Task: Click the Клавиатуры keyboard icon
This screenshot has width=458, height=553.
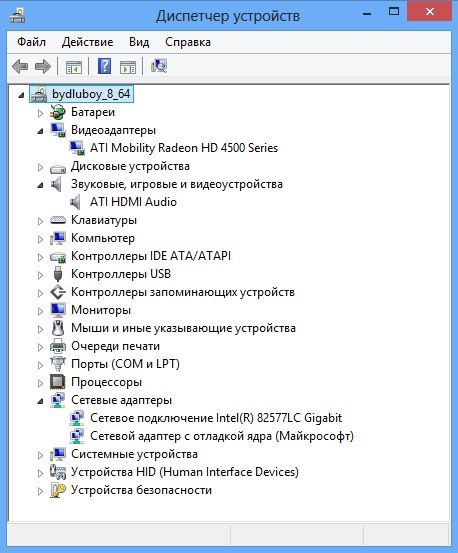Action: (58, 220)
